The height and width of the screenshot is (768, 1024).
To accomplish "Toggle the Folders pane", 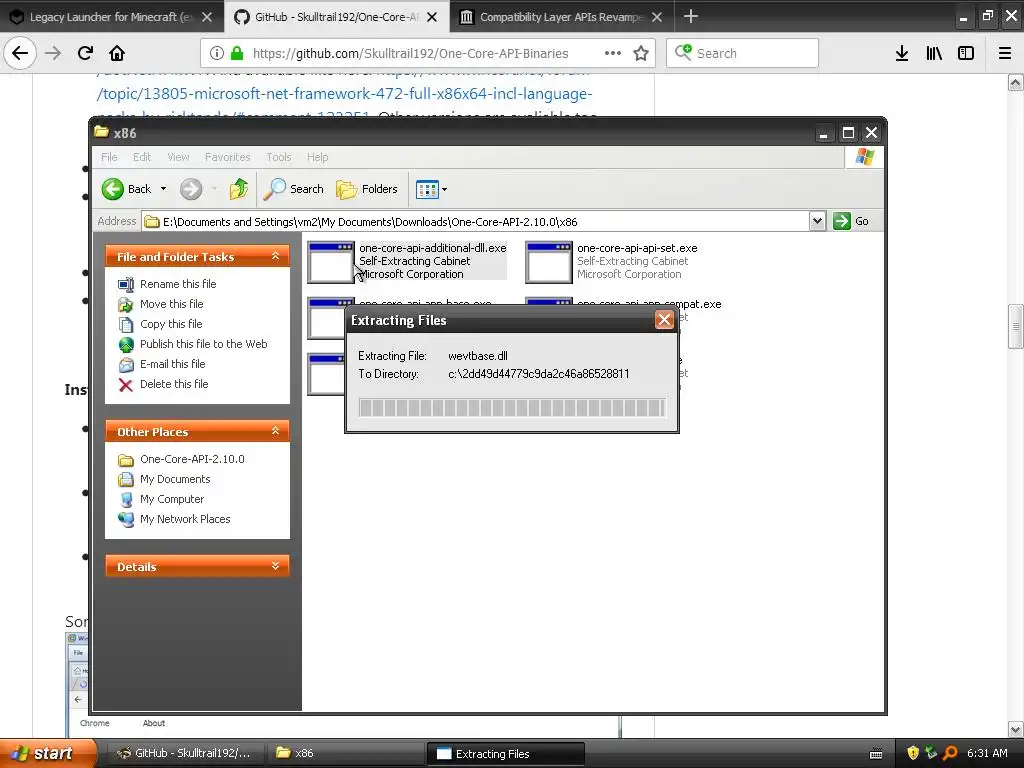I will point(366,189).
